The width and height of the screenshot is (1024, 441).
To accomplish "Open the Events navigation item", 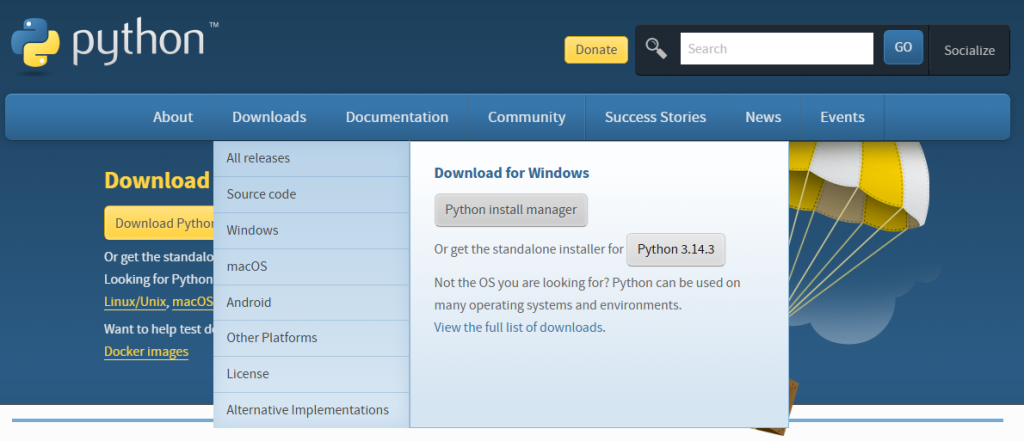I will tap(842, 117).
